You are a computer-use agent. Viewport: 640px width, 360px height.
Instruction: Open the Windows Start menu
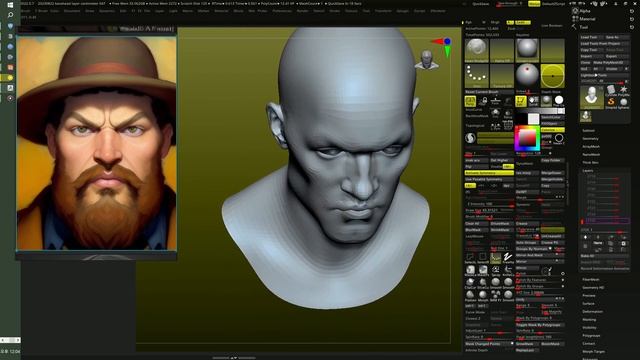[x=10, y=4]
